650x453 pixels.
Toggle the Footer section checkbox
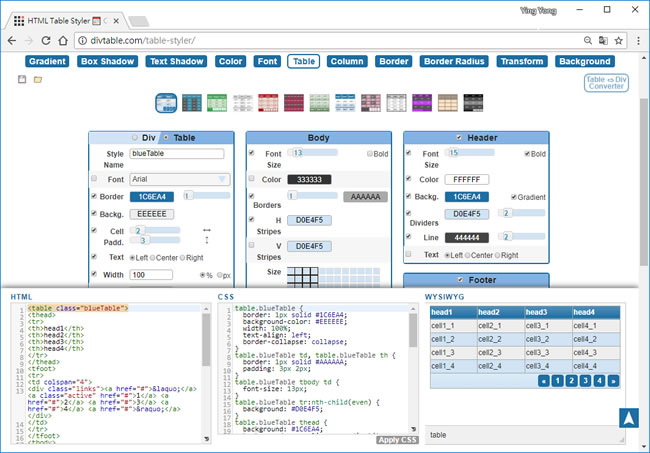(458, 280)
